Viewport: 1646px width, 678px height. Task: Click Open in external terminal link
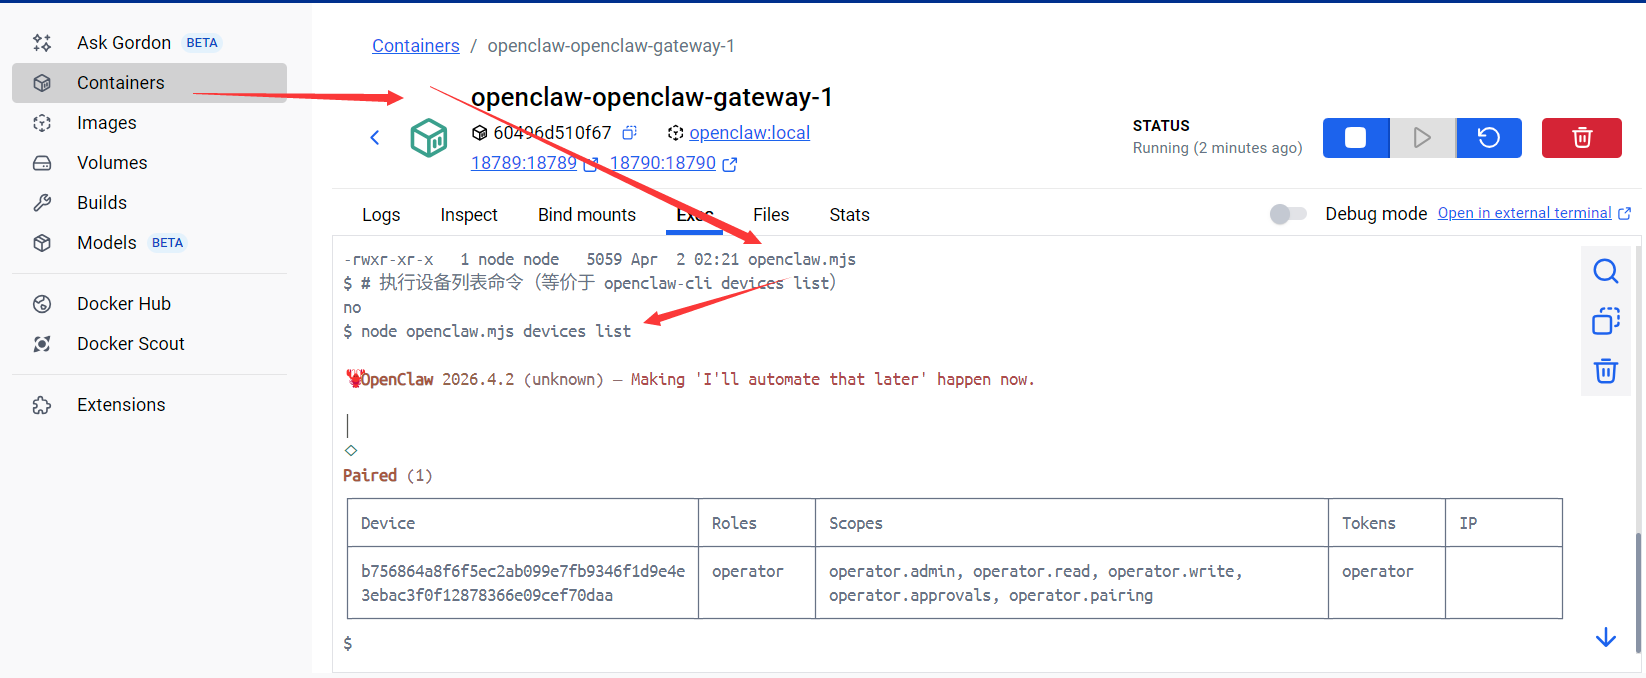click(1524, 213)
